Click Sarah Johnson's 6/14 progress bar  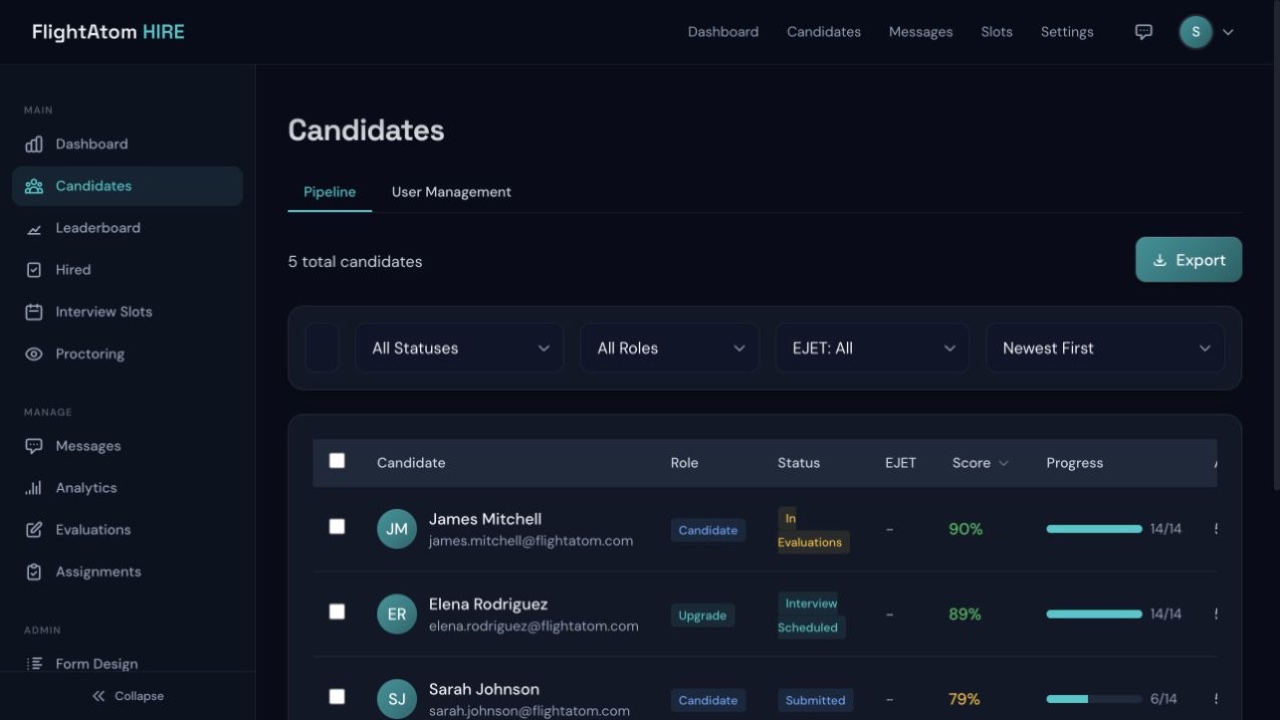point(1094,699)
